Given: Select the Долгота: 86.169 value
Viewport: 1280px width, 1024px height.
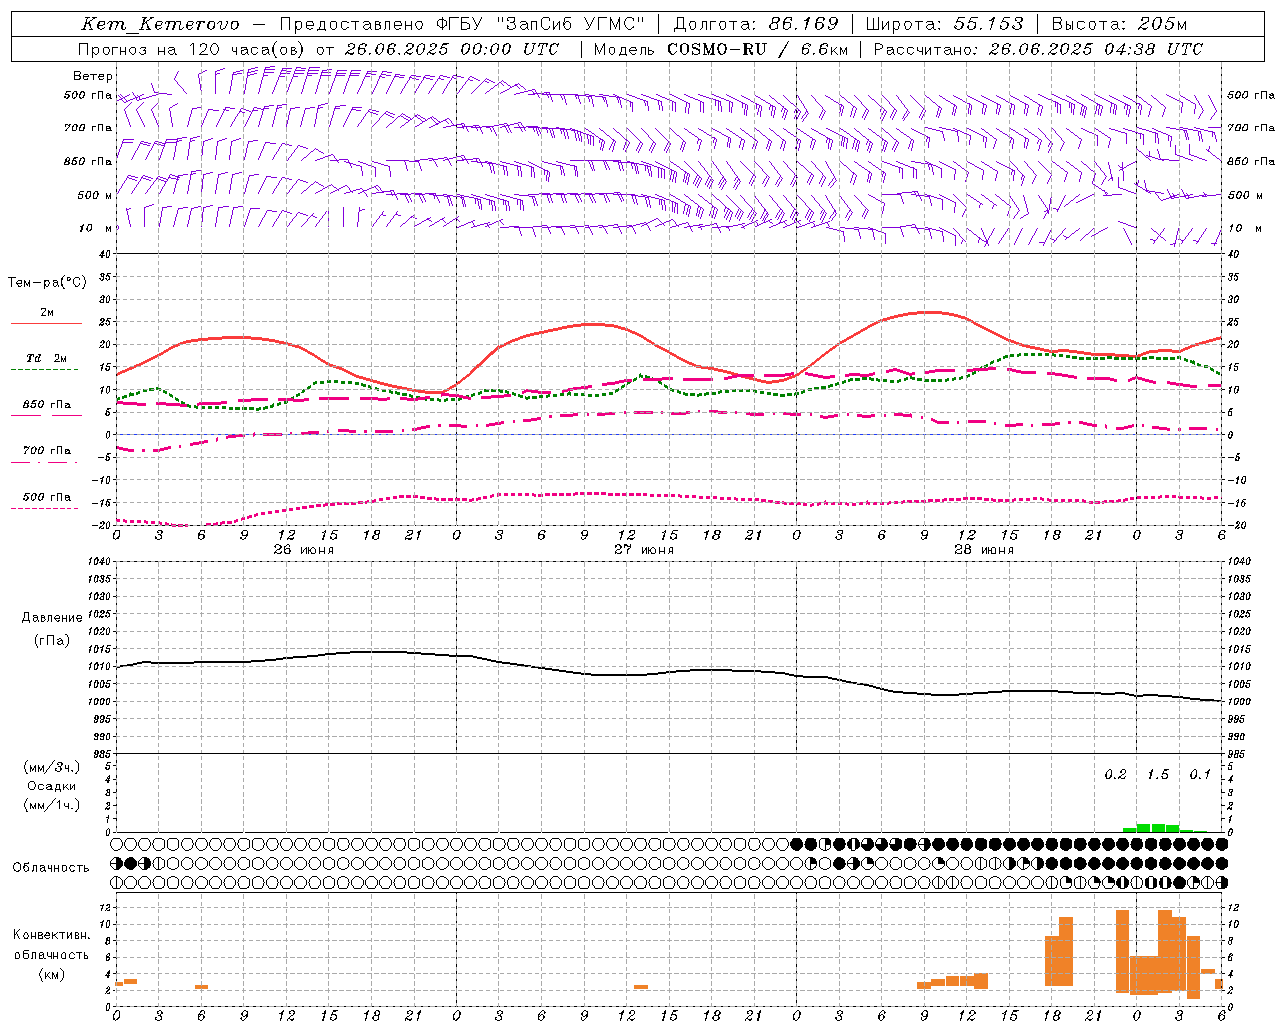Looking at the screenshot, I should (755, 24).
